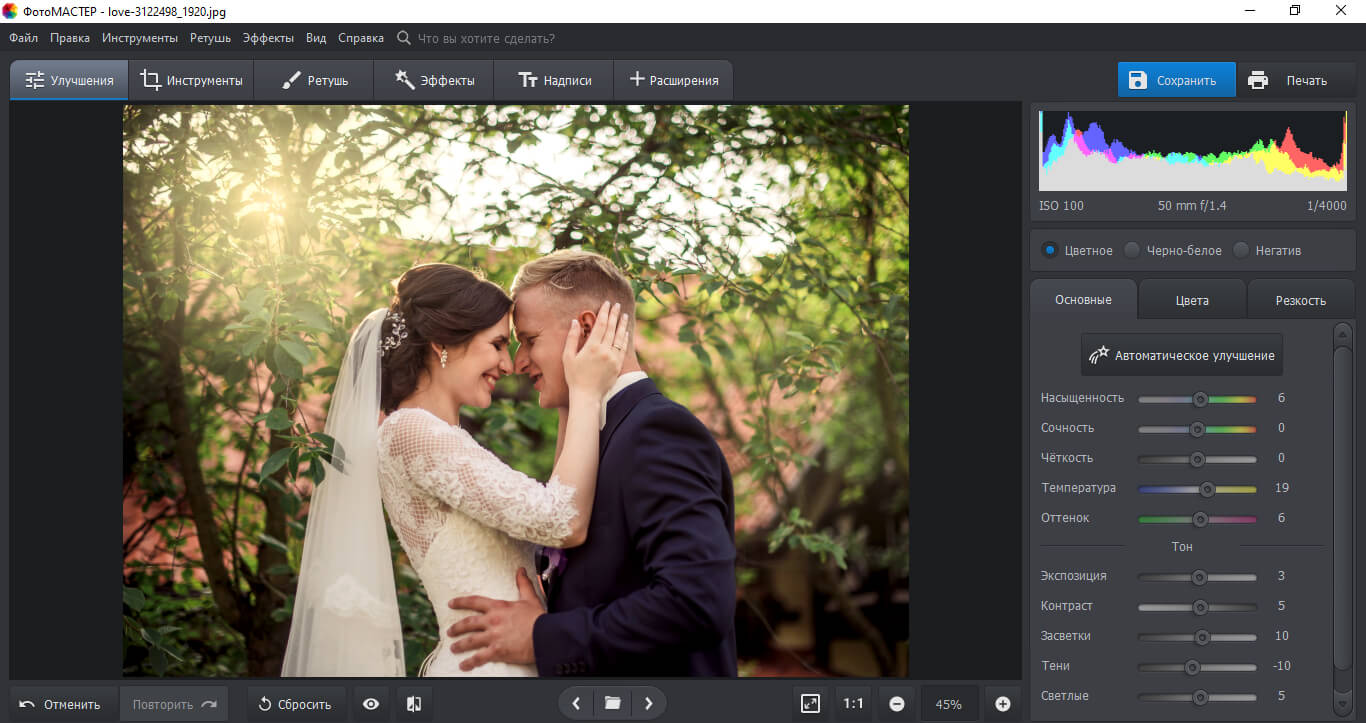Go to previous photo arrow
Screen dimensions: 1366x723
pos(576,704)
